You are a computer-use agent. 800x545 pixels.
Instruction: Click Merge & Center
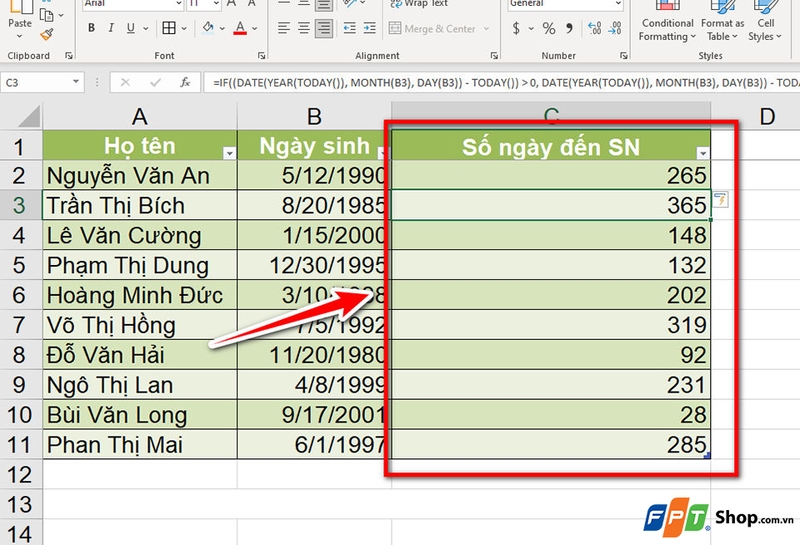tap(432, 29)
